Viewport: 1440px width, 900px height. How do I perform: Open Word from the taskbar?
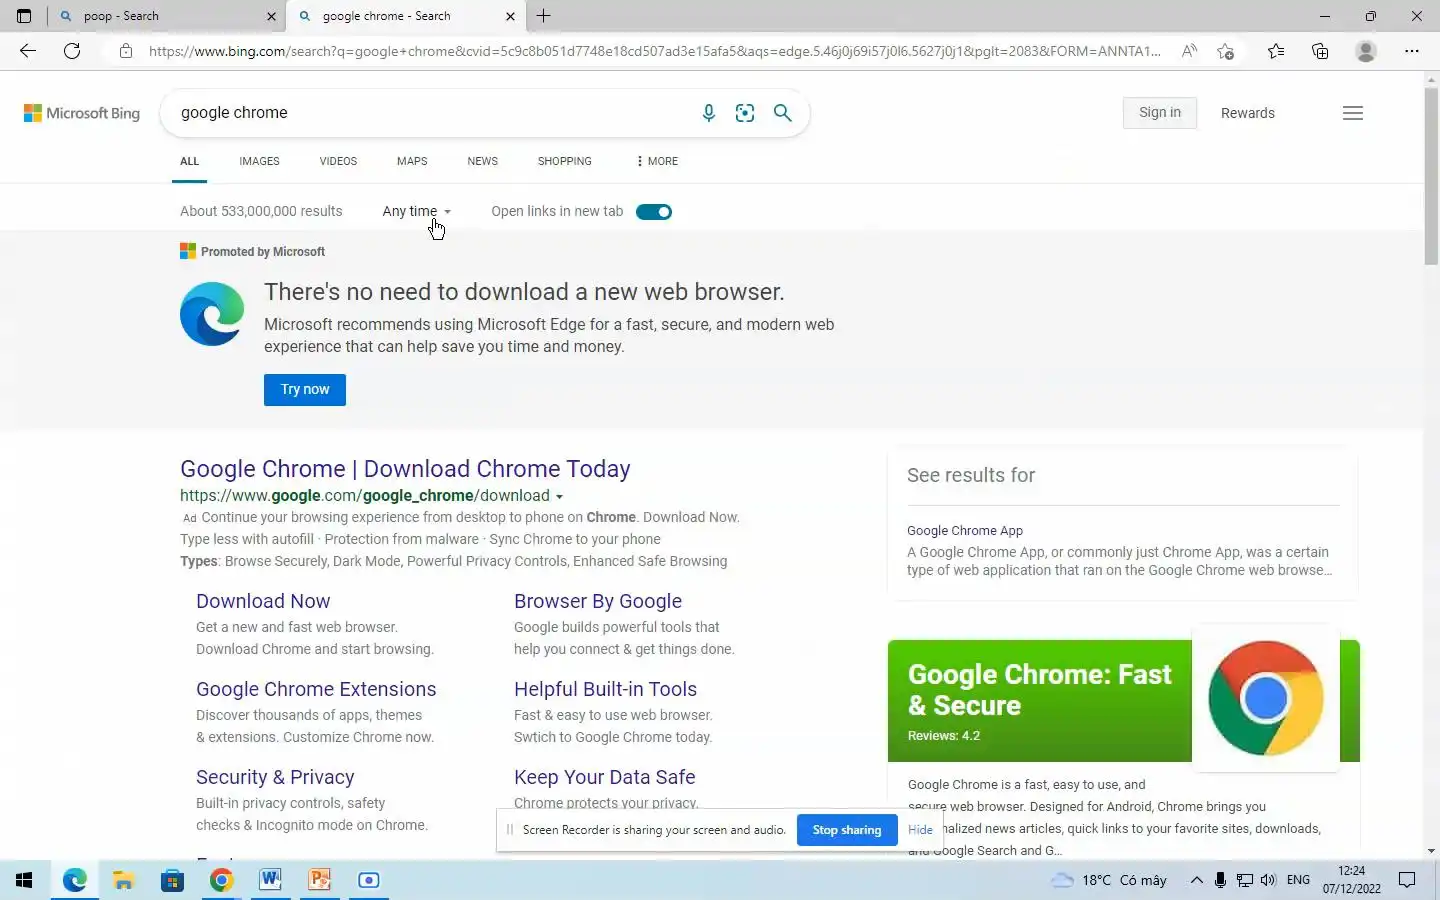coord(270,880)
